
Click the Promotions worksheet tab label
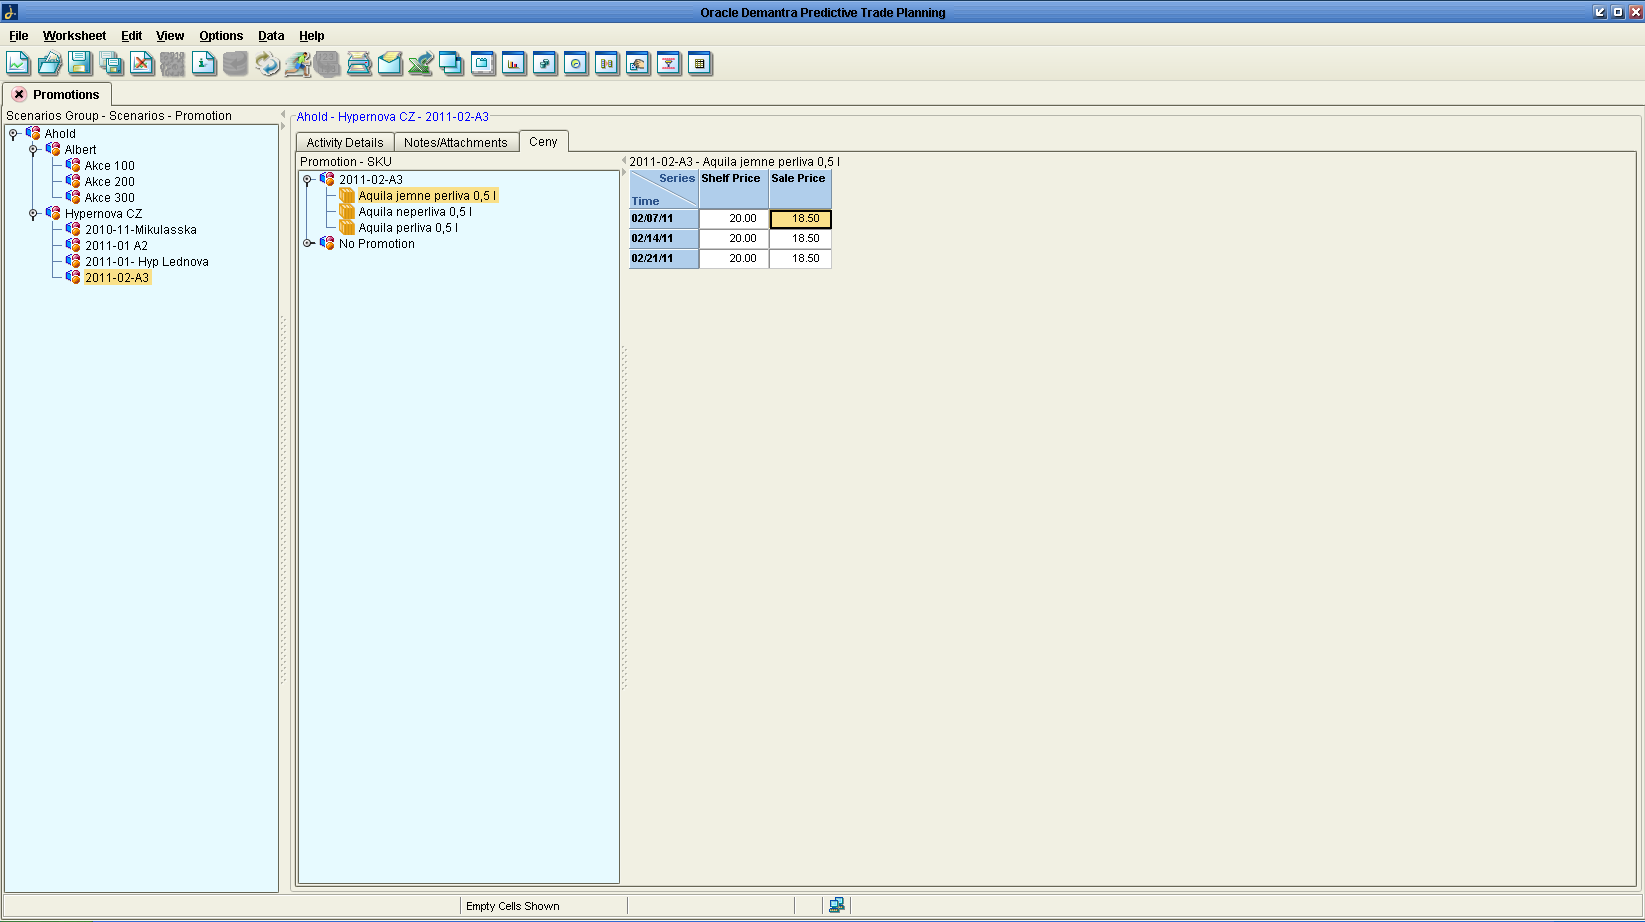pyautogui.click(x=66, y=94)
